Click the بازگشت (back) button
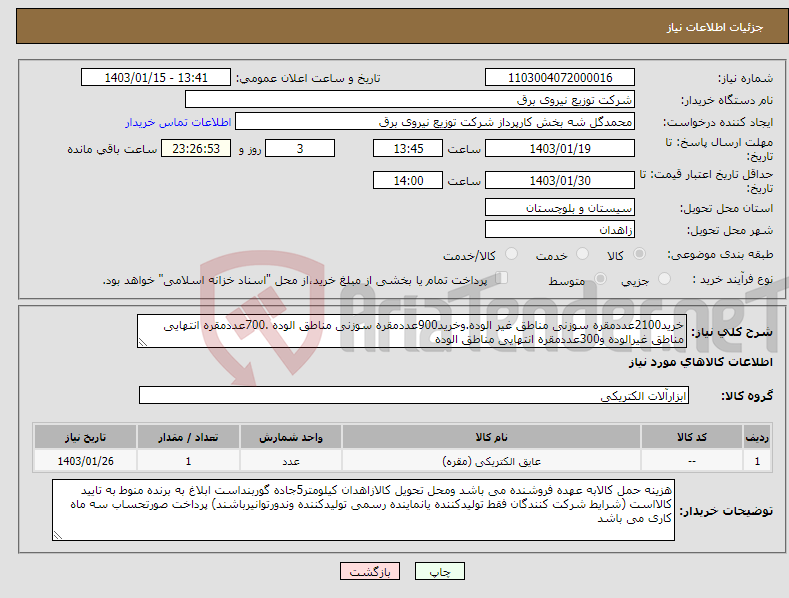Screen dimensions: 789x598 (370, 571)
